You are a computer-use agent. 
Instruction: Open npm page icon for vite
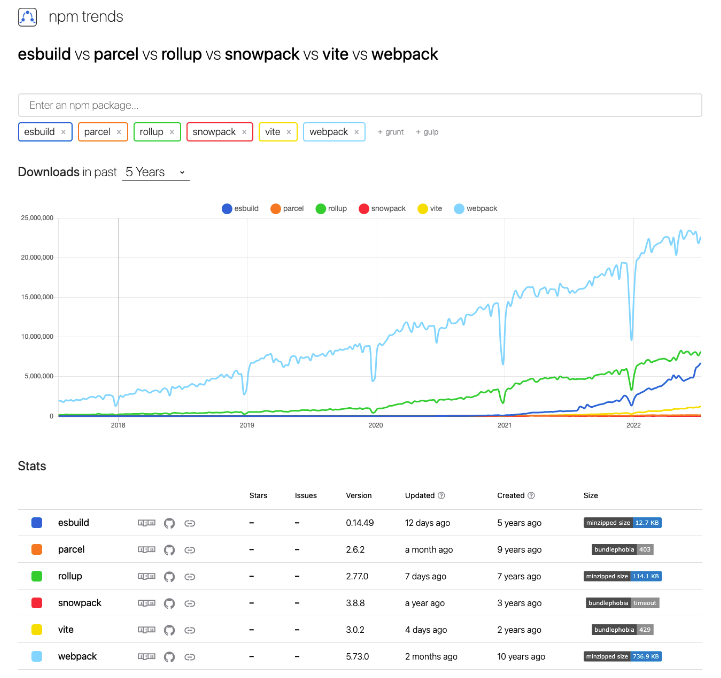click(x=147, y=630)
